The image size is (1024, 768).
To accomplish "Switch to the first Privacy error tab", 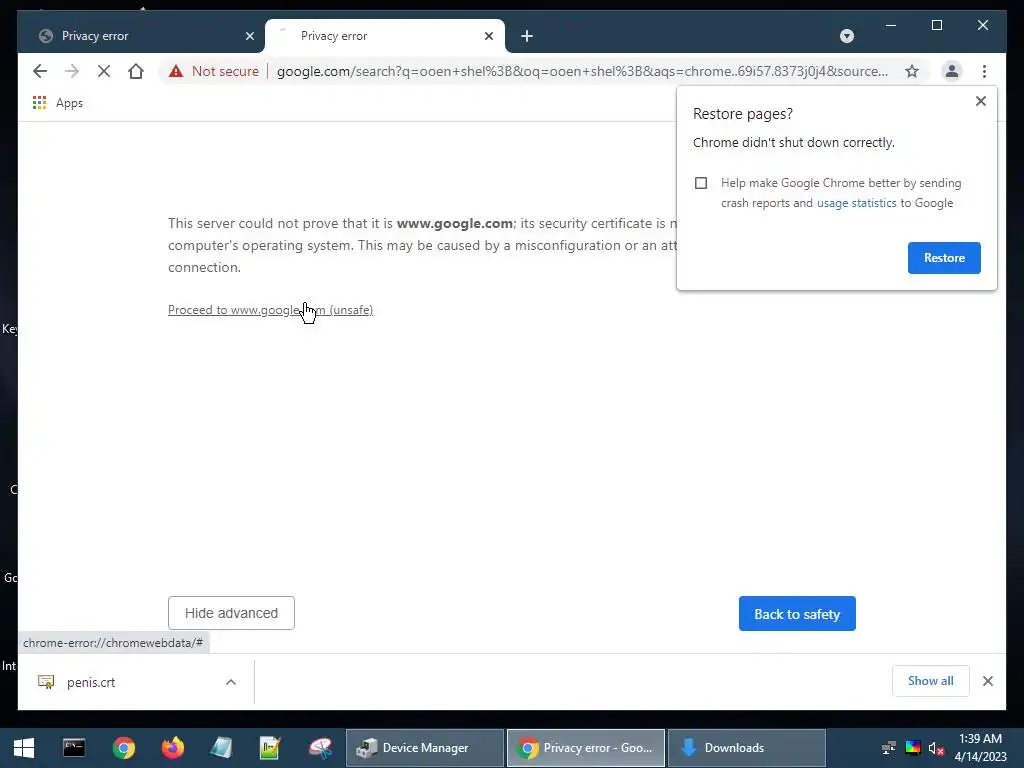I will click(x=140, y=36).
